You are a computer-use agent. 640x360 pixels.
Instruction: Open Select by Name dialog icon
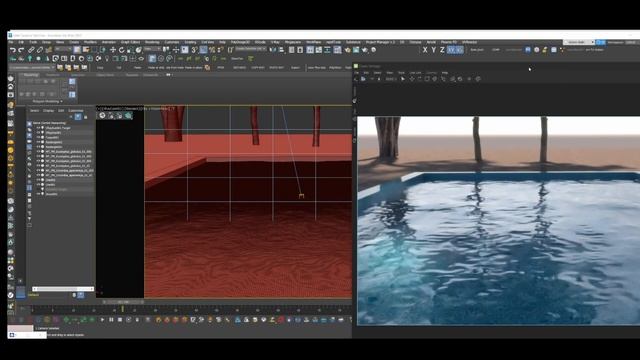[86, 50]
